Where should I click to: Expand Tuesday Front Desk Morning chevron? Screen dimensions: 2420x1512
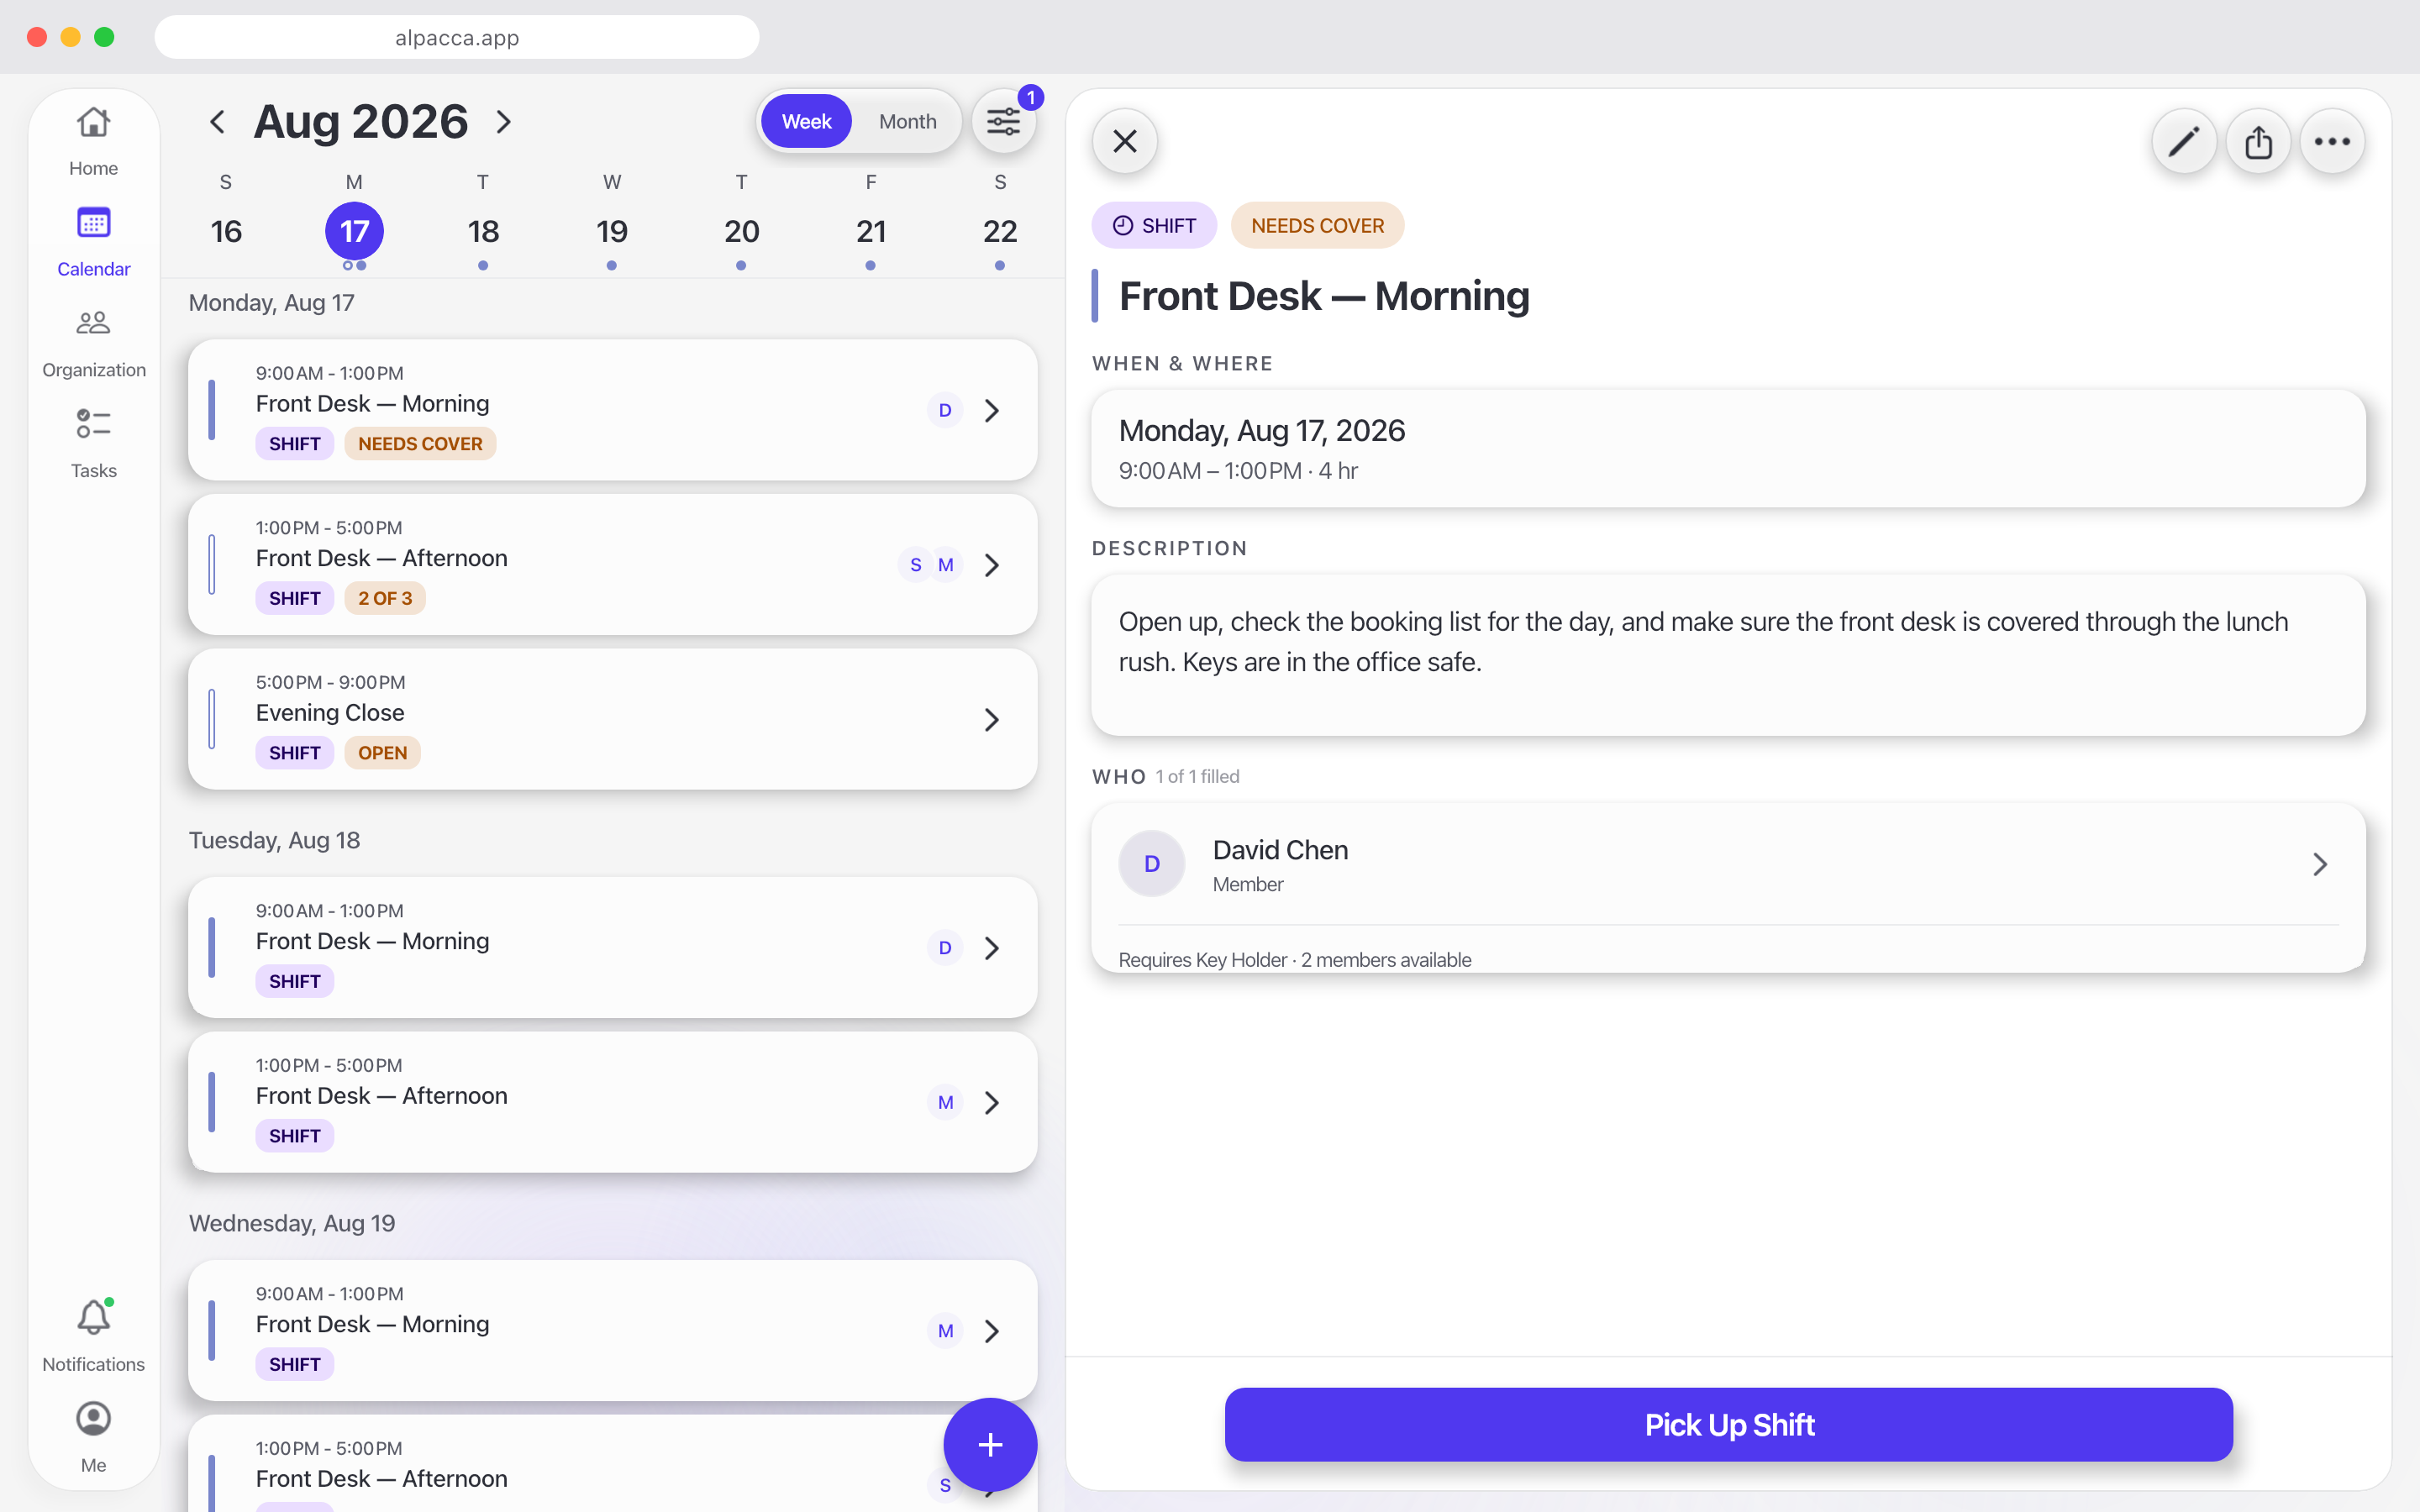coord(992,948)
